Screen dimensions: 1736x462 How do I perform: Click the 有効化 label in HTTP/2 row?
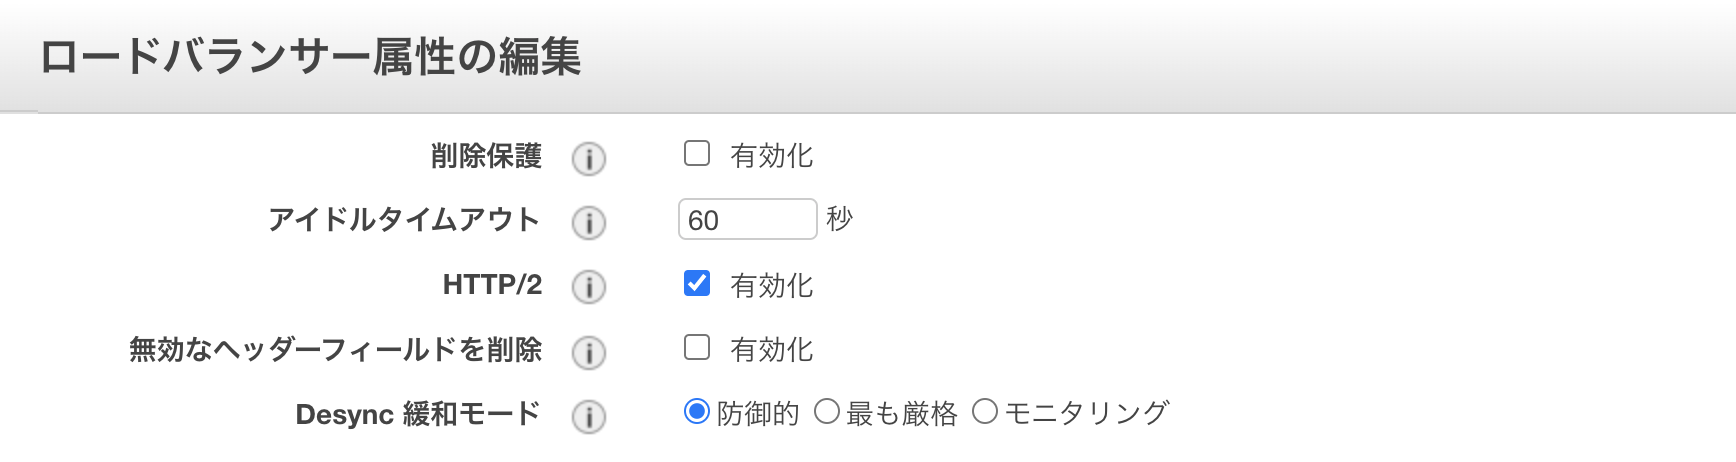pyautogui.click(x=771, y=286)
